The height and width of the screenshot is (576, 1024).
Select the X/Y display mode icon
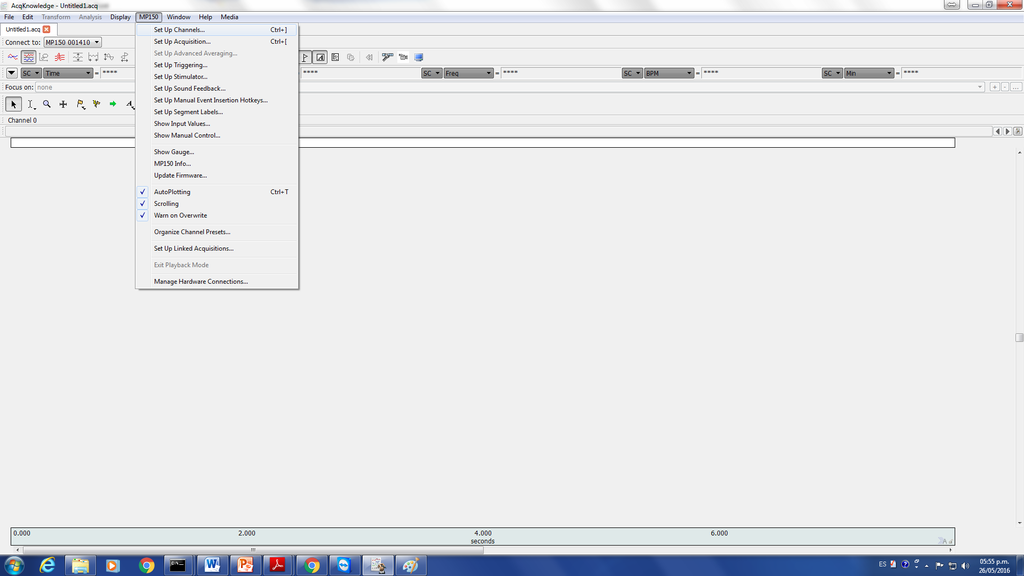(44, 57)
